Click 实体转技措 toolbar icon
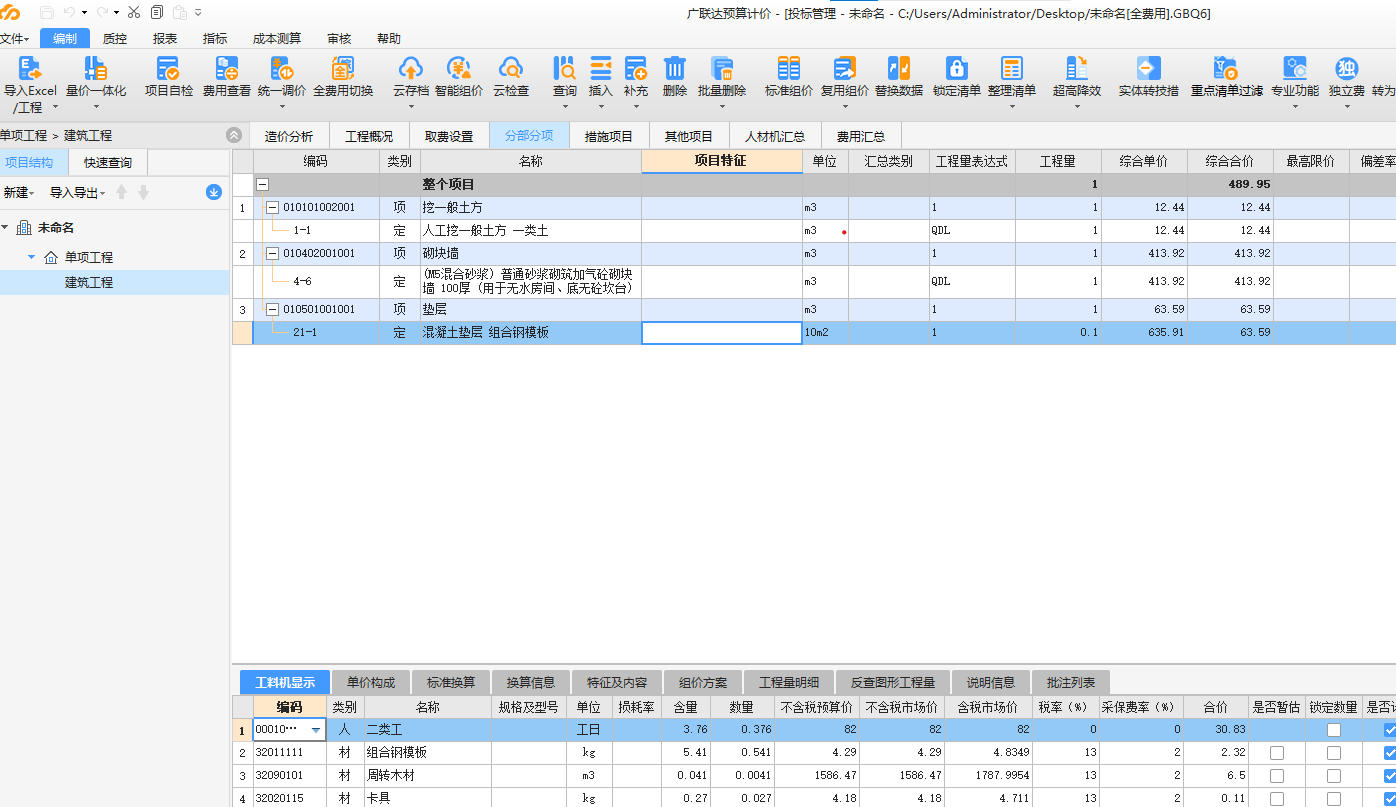1396x807 pixels. (1149, 69)
